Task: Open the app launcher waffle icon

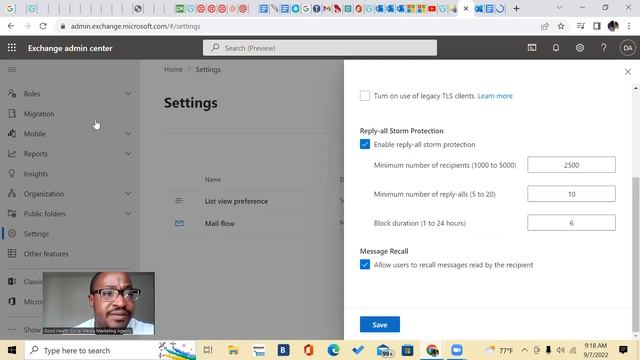Action: pos(12,48)
